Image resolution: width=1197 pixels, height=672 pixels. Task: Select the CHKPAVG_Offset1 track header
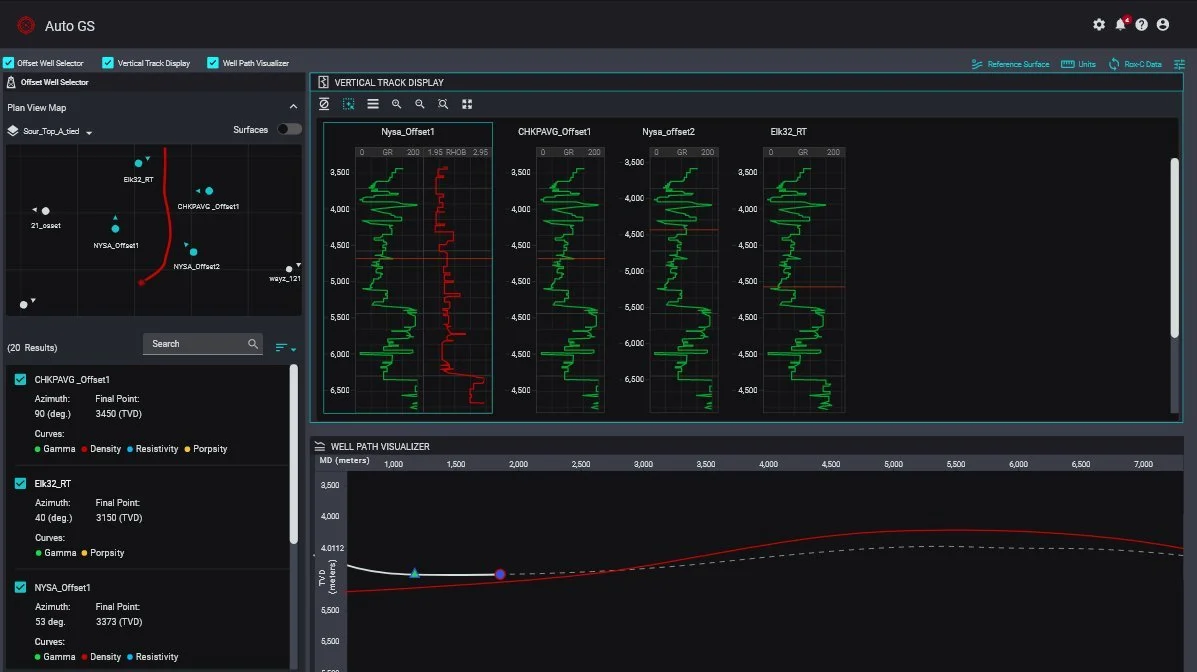(554, 132)
